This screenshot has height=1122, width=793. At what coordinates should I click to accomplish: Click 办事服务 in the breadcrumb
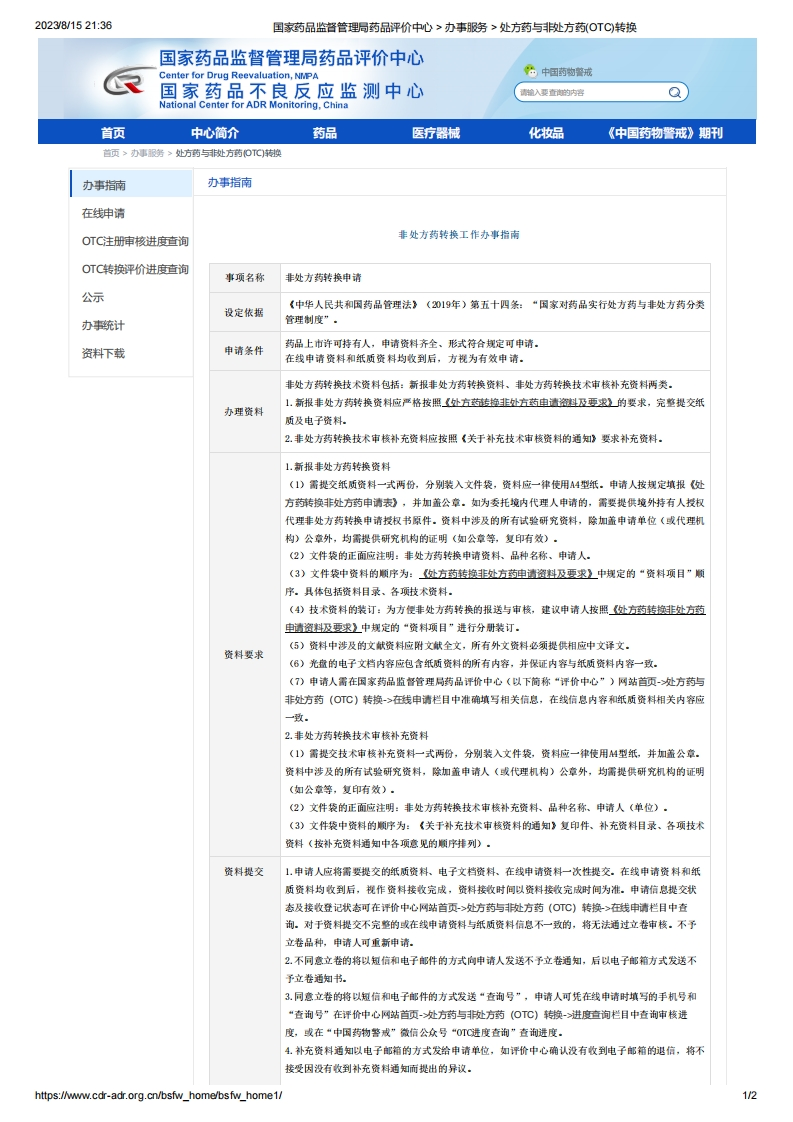pyautogui.click(x=147, y=154)
